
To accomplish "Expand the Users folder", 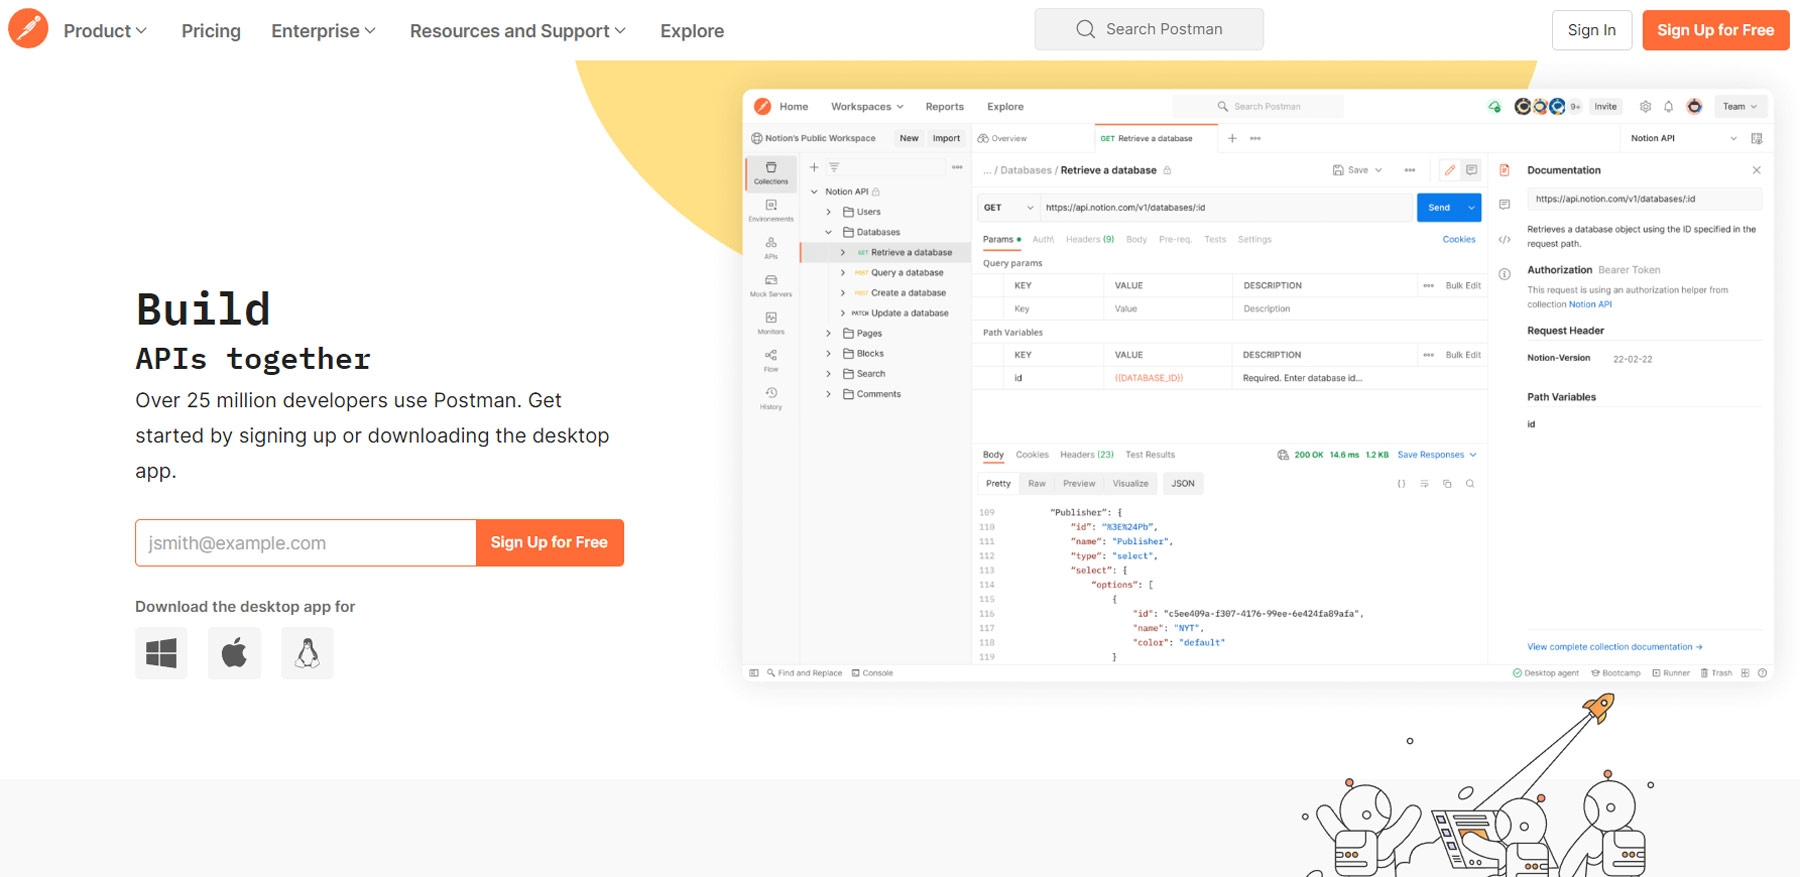I will (828, 212).
